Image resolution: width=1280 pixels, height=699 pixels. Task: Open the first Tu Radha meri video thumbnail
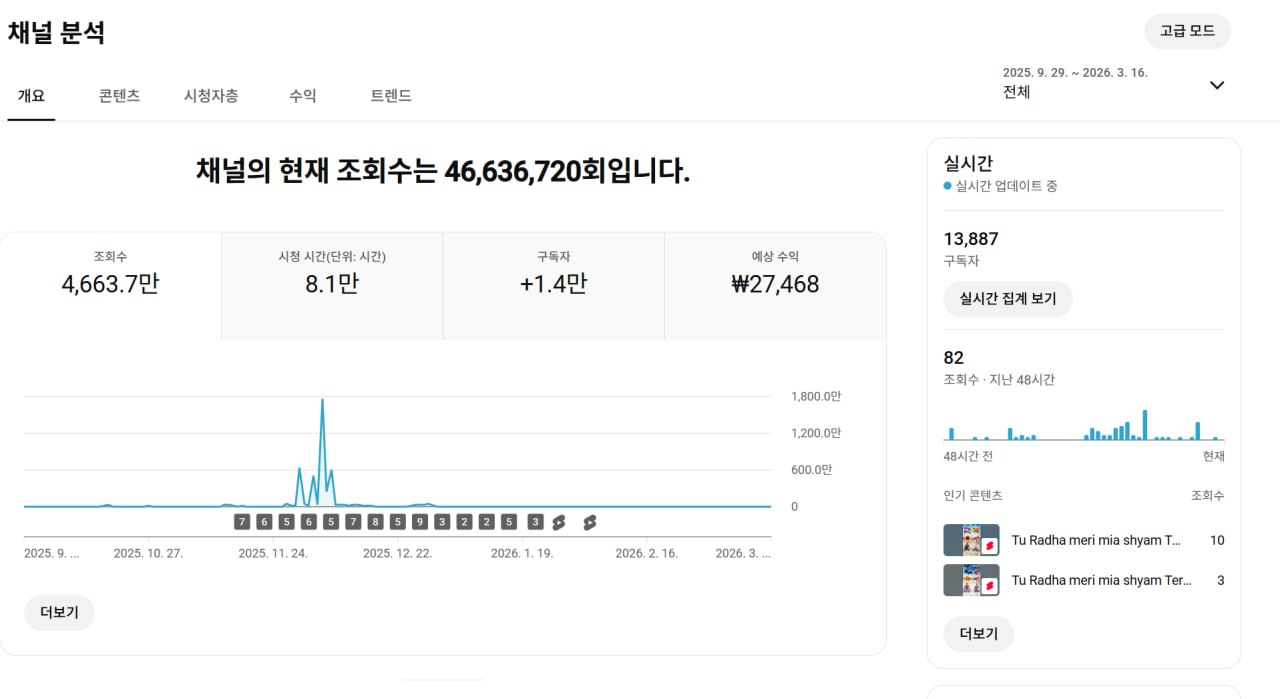pos(970,540)
